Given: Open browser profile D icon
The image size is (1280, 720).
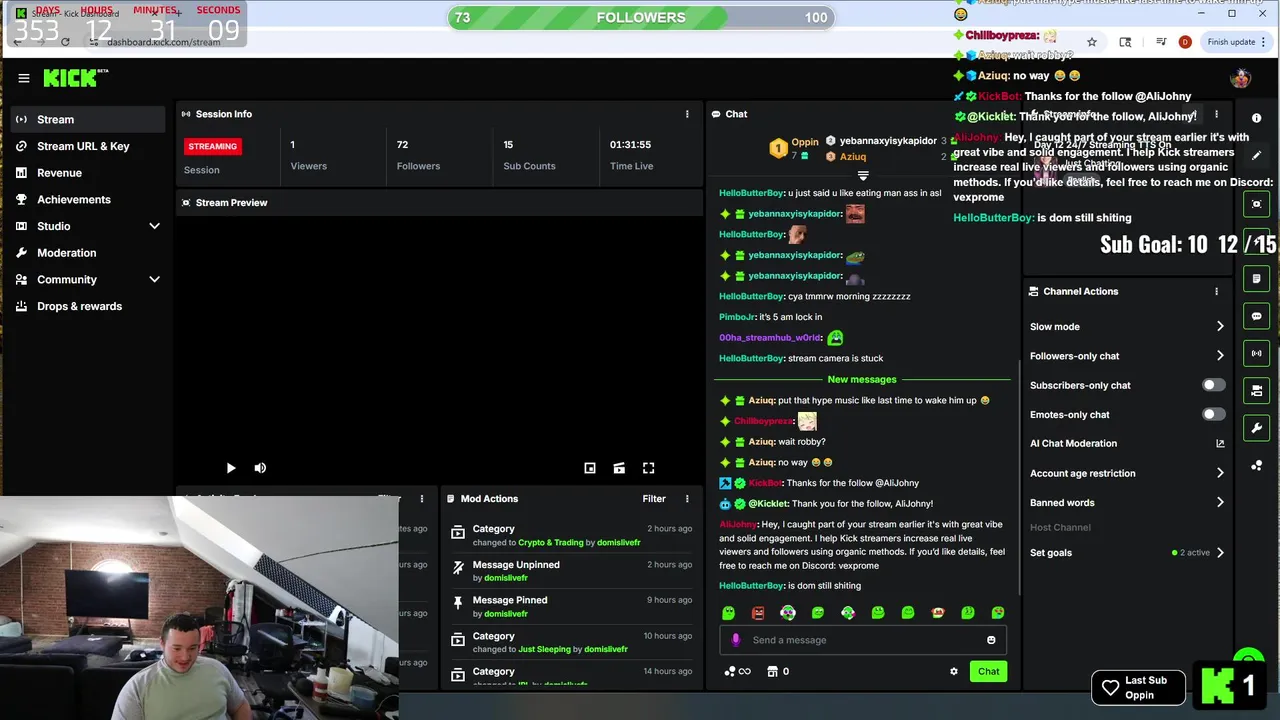Looking at the screenshot, I should coord(1185,42).
